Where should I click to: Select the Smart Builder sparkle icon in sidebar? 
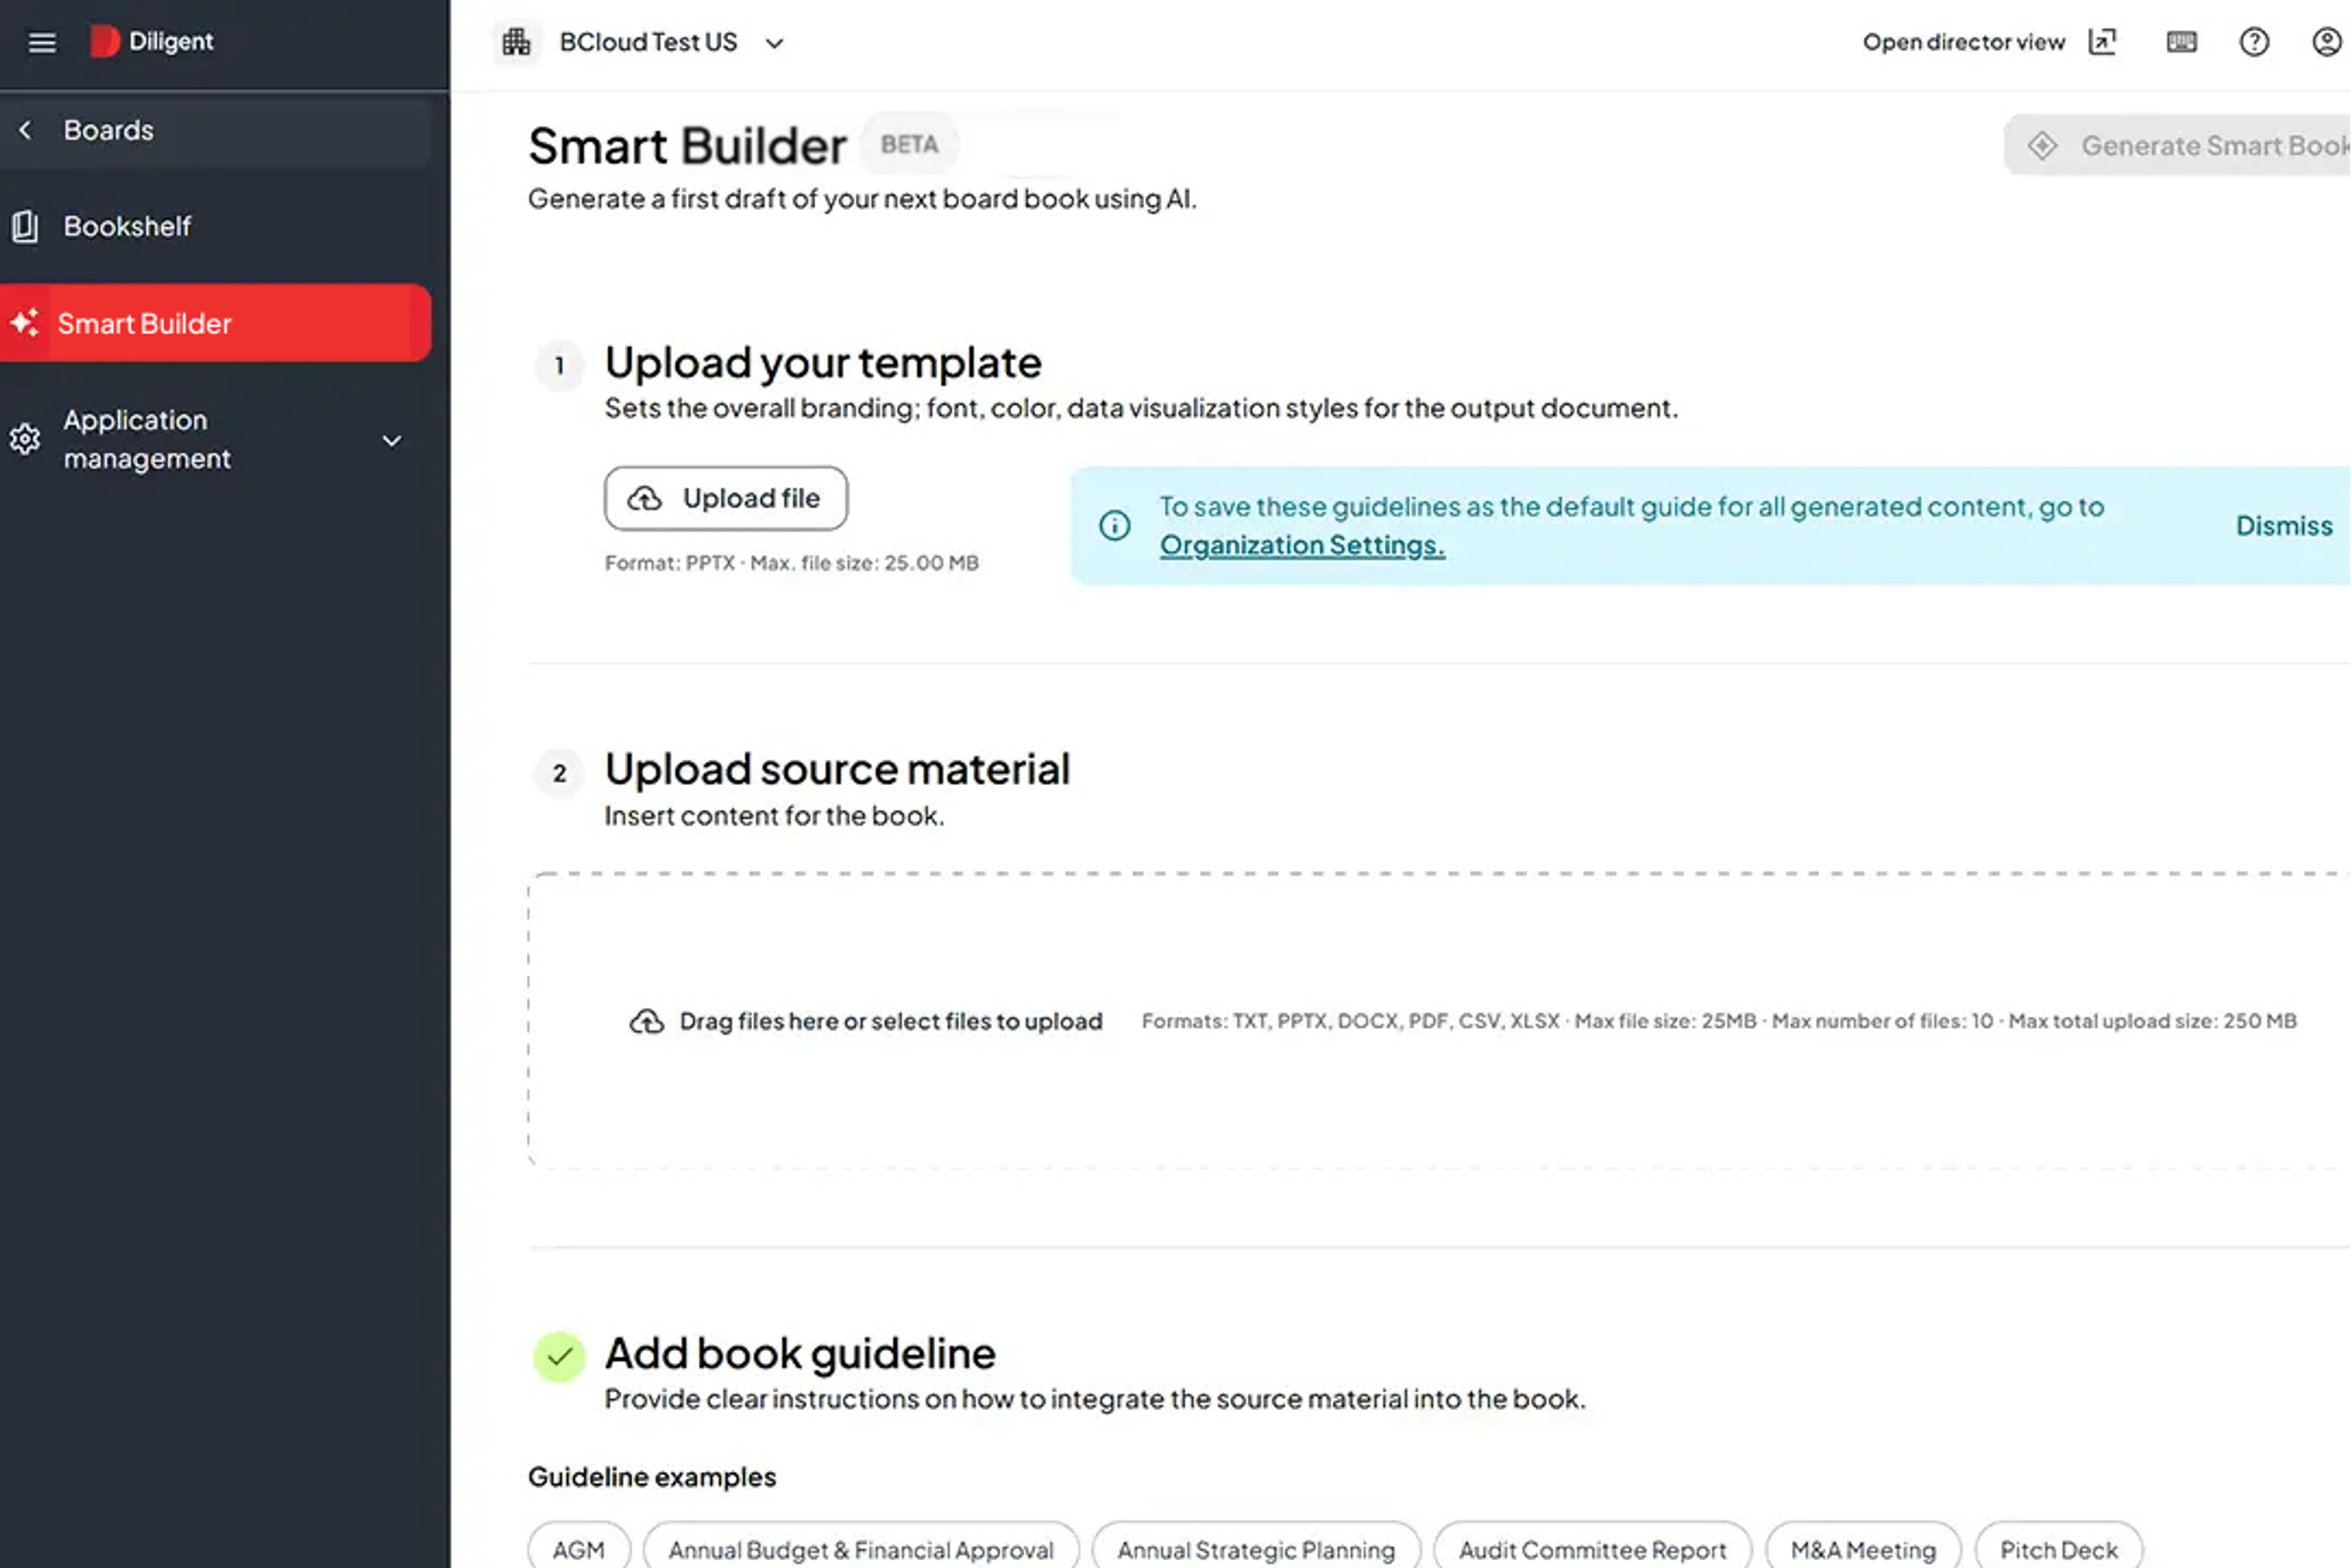tap(25, 322)
